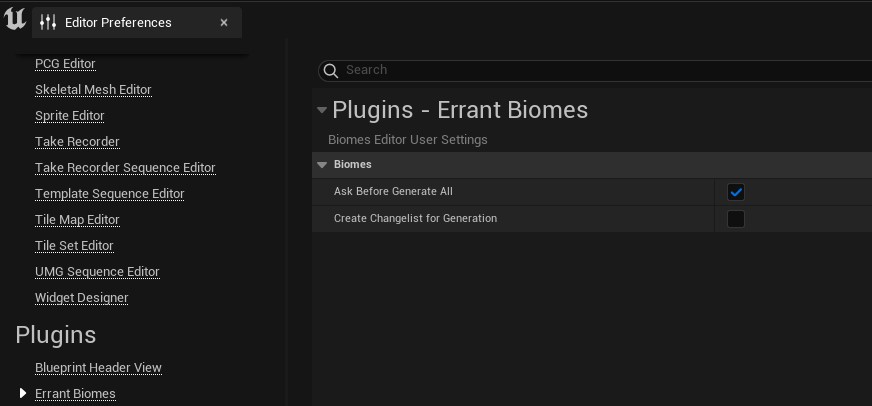Uncheck Ask Before Generate All
The image size is (872, 406).
736,192
